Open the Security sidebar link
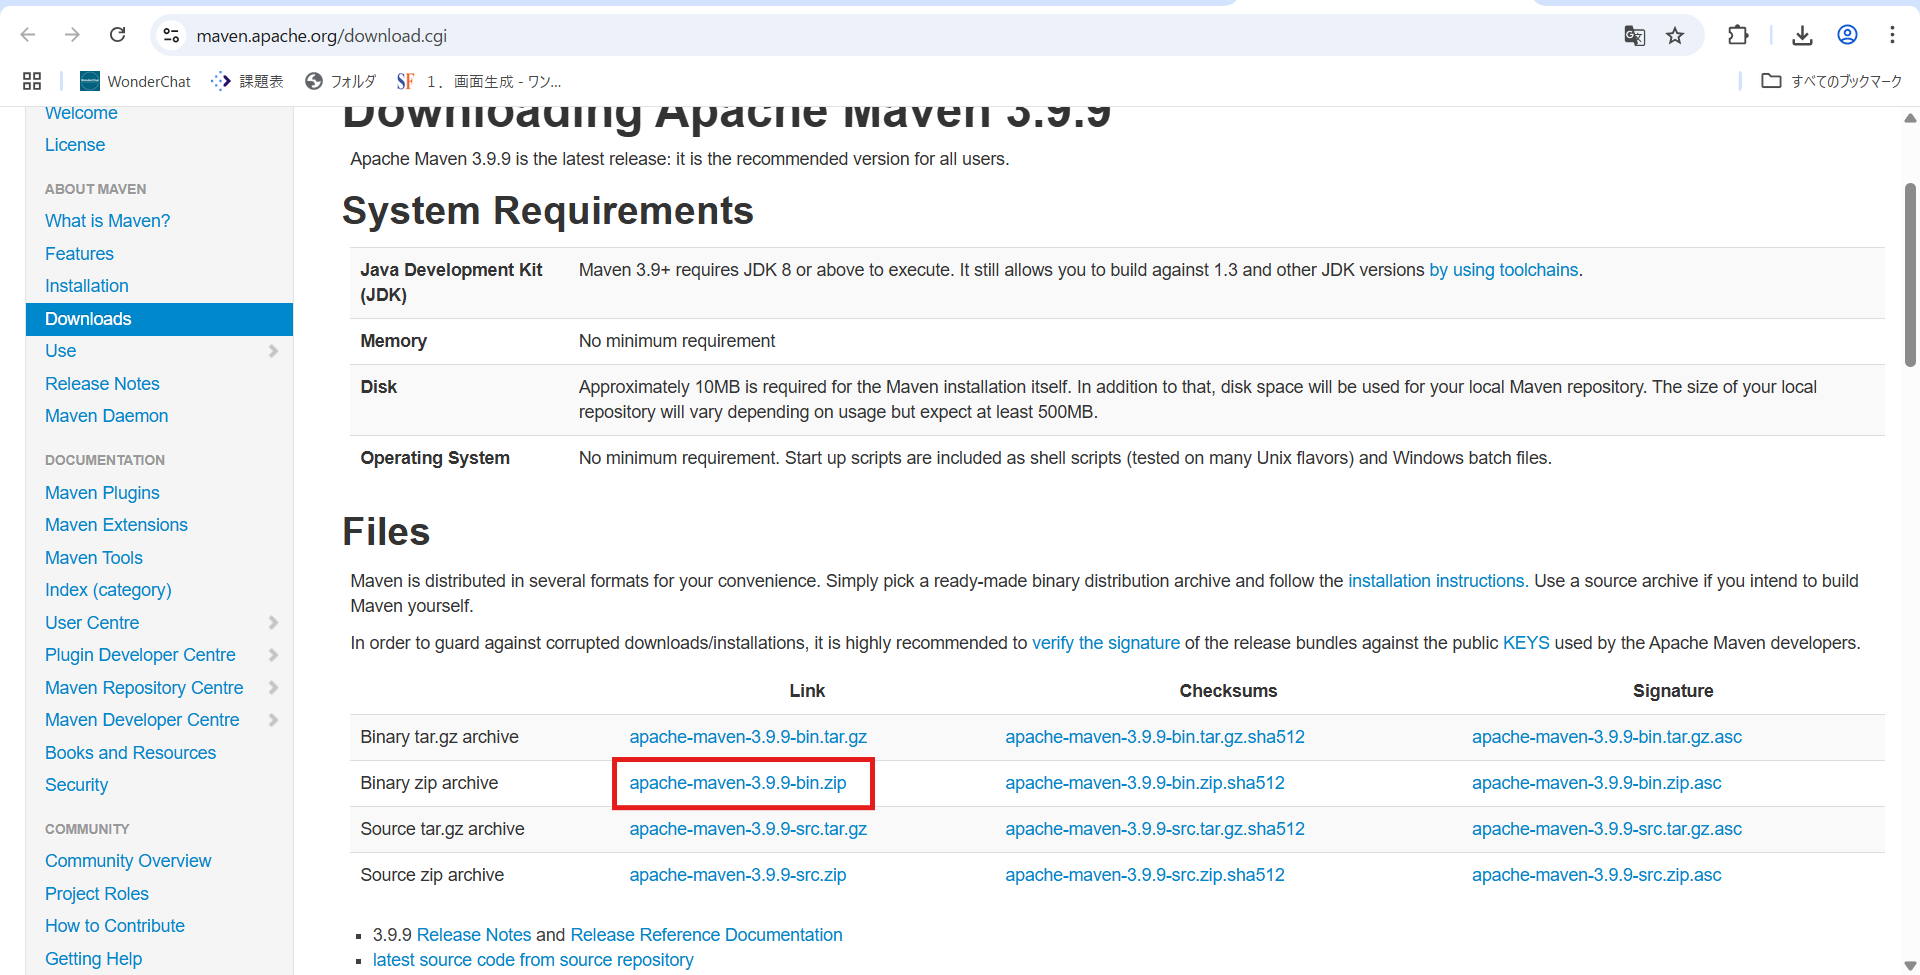The height and width of the screenshot is (975, 1920). coord(76,785)
